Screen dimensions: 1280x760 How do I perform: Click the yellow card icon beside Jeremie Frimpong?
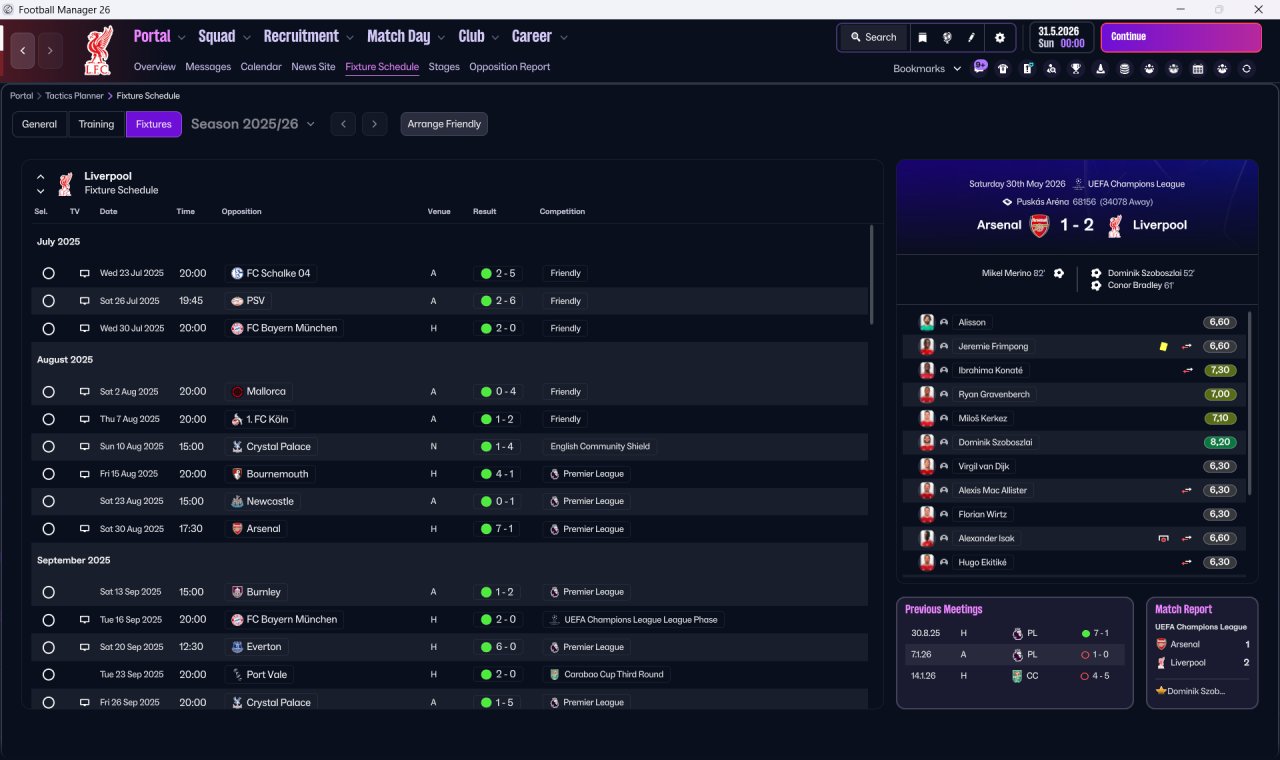pos(1163,346)
